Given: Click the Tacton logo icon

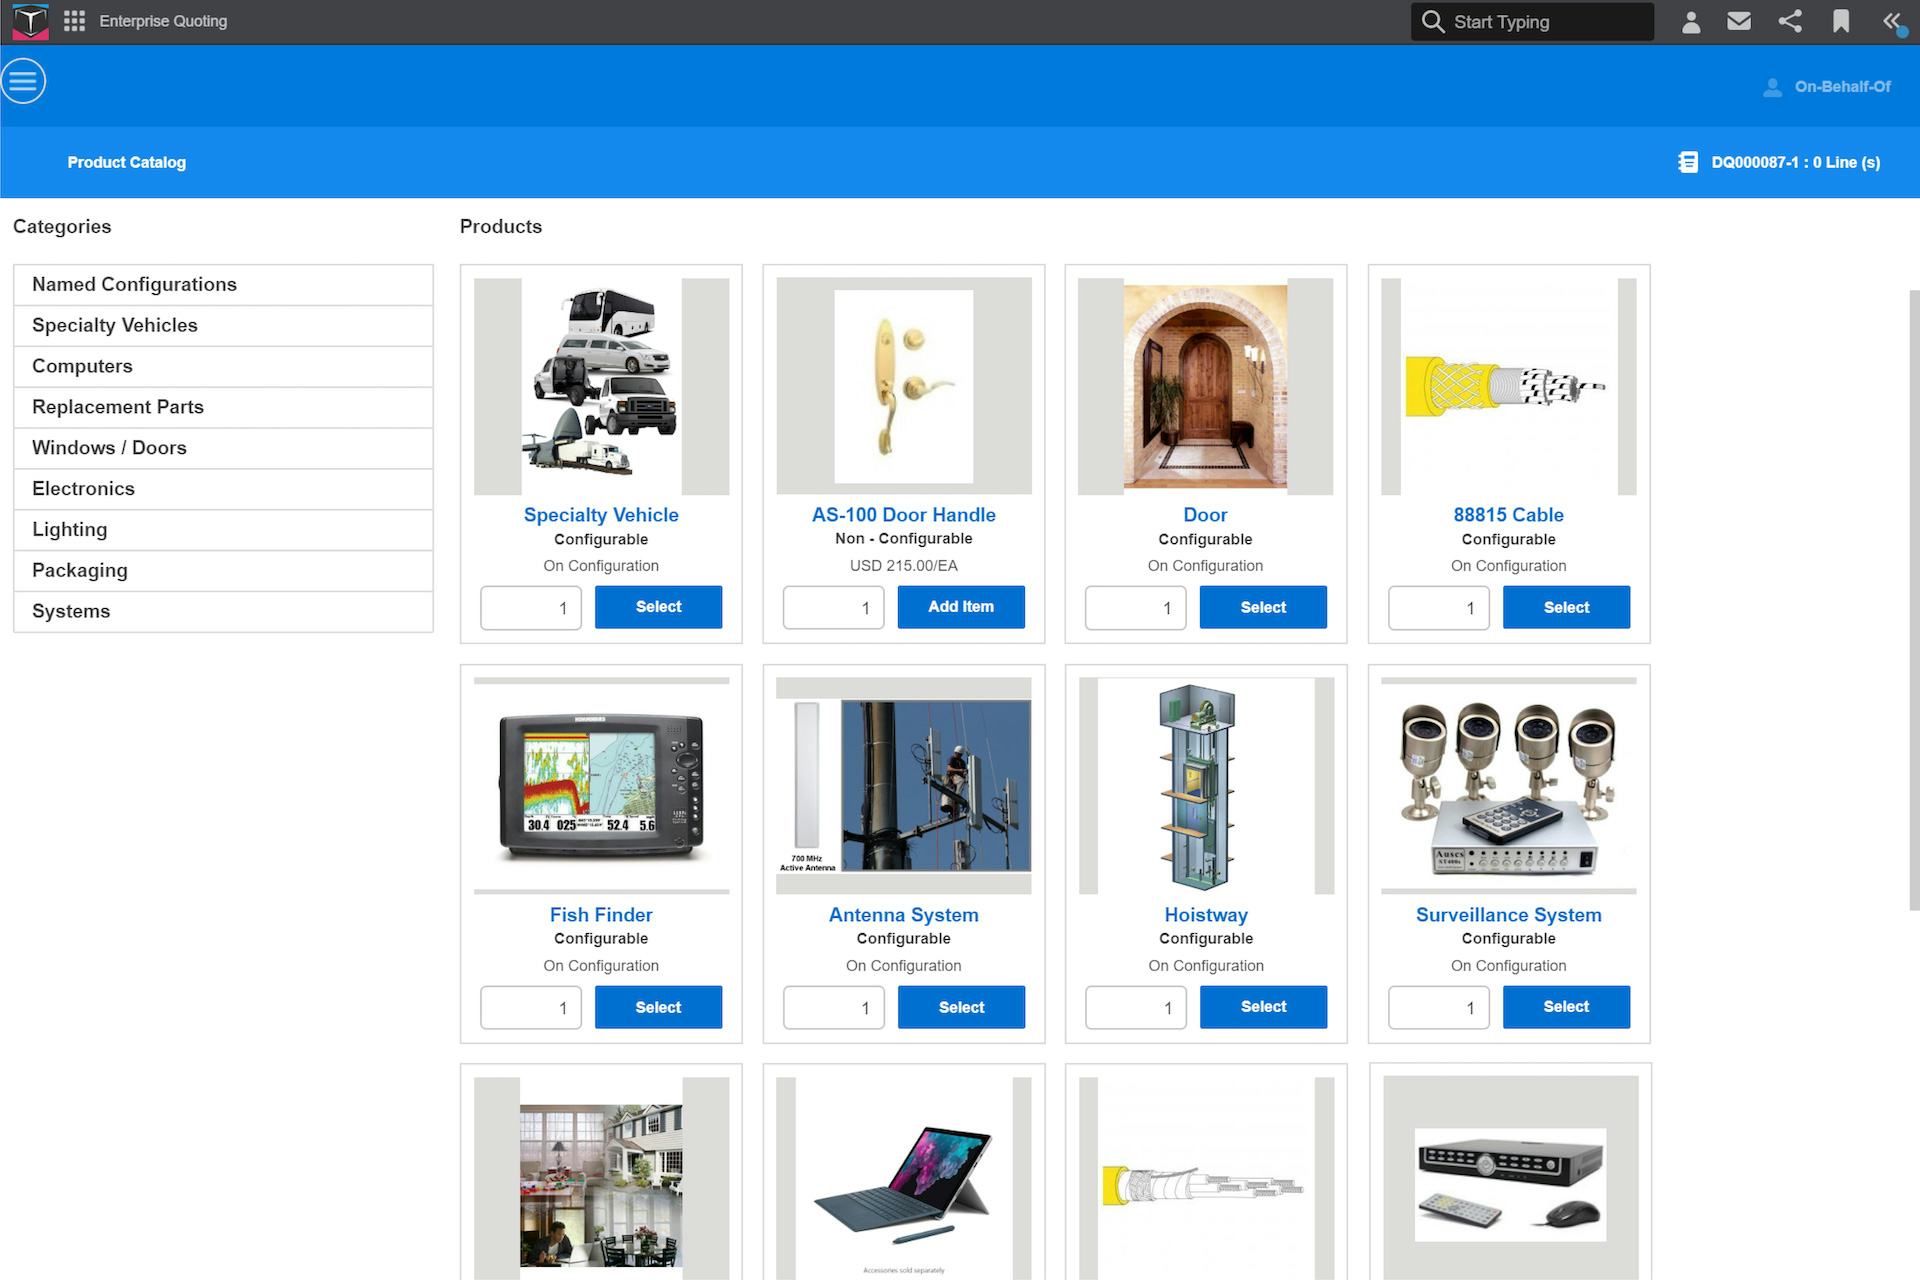Looking at the screenshot, I should tap(31, 21).
